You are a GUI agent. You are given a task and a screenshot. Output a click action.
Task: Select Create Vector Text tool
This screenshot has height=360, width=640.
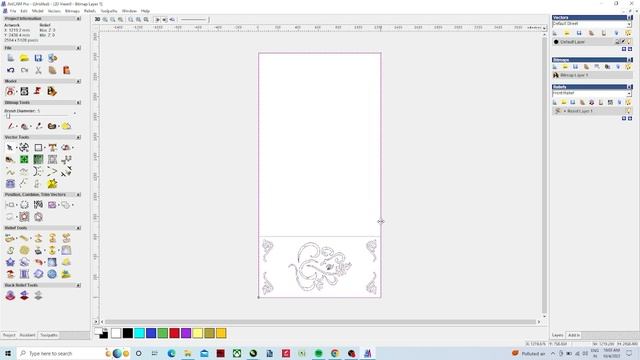[x=52, y=147]
